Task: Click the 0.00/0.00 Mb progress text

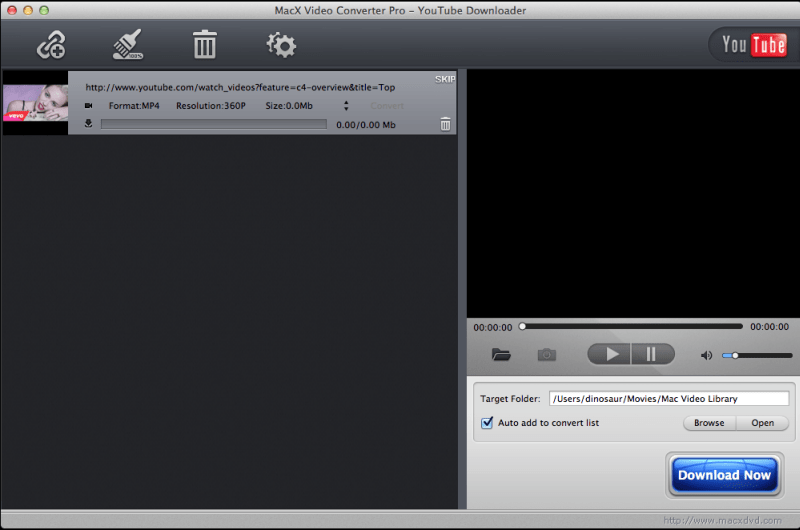Action: click(365, 124)
